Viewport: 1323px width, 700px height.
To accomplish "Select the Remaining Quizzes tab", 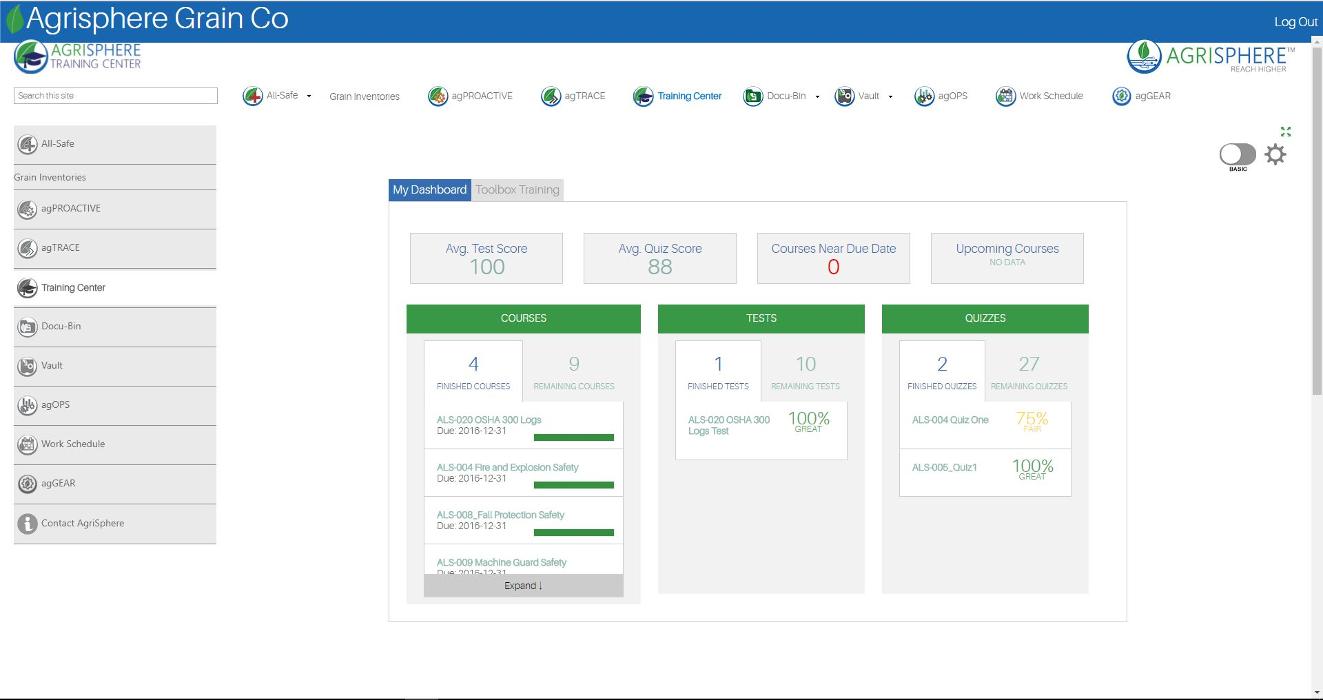I will click(1029, 371).
